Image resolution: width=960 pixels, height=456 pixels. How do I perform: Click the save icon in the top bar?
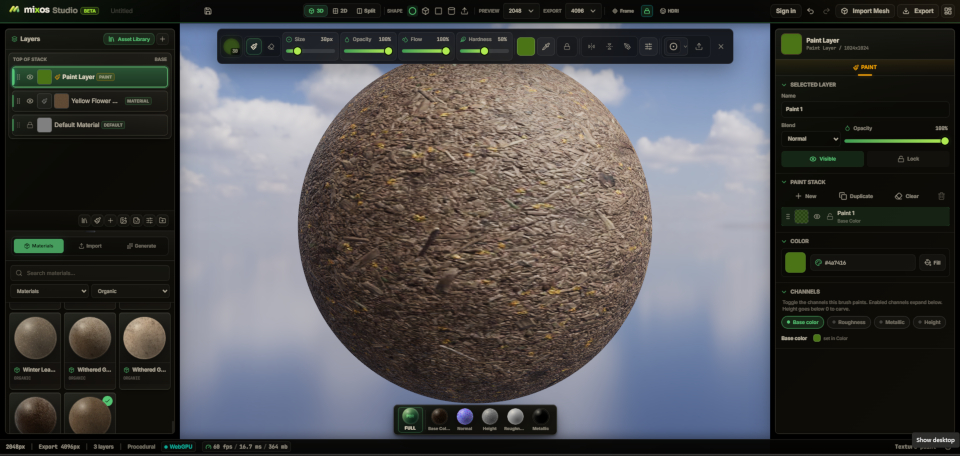(x=208, y=11)
